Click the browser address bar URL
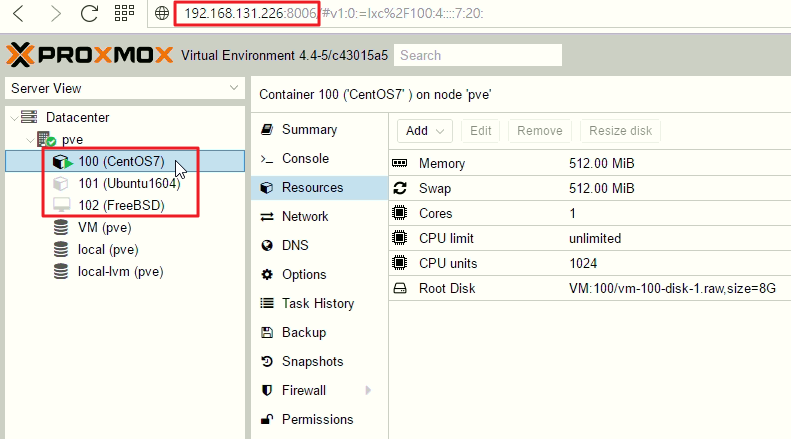 point(333,13)
